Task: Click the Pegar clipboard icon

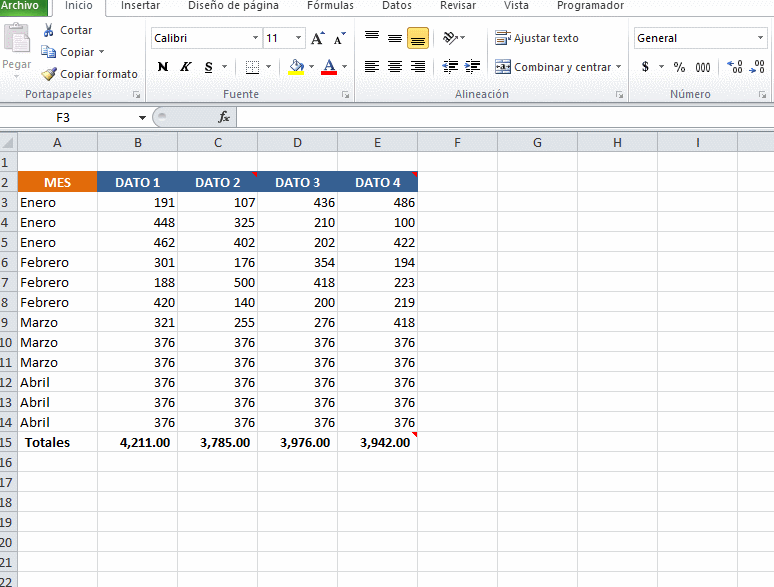Action: pyautogui.click(x=17, y=38)
